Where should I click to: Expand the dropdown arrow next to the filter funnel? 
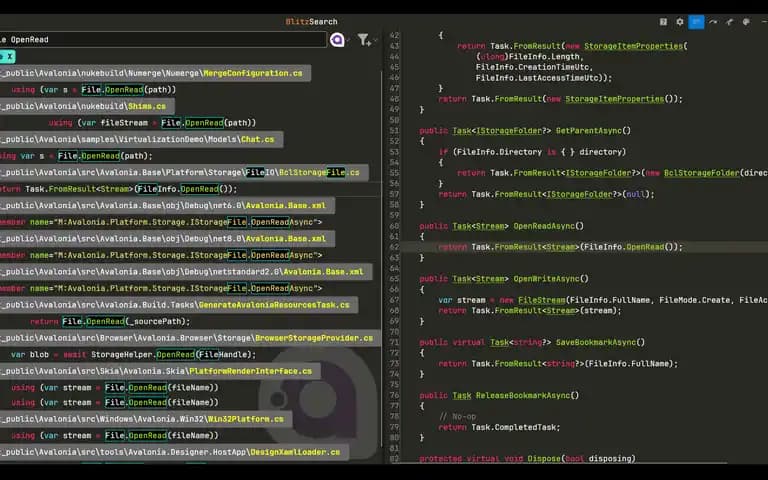pyautogui.click(x=376, y=40)
